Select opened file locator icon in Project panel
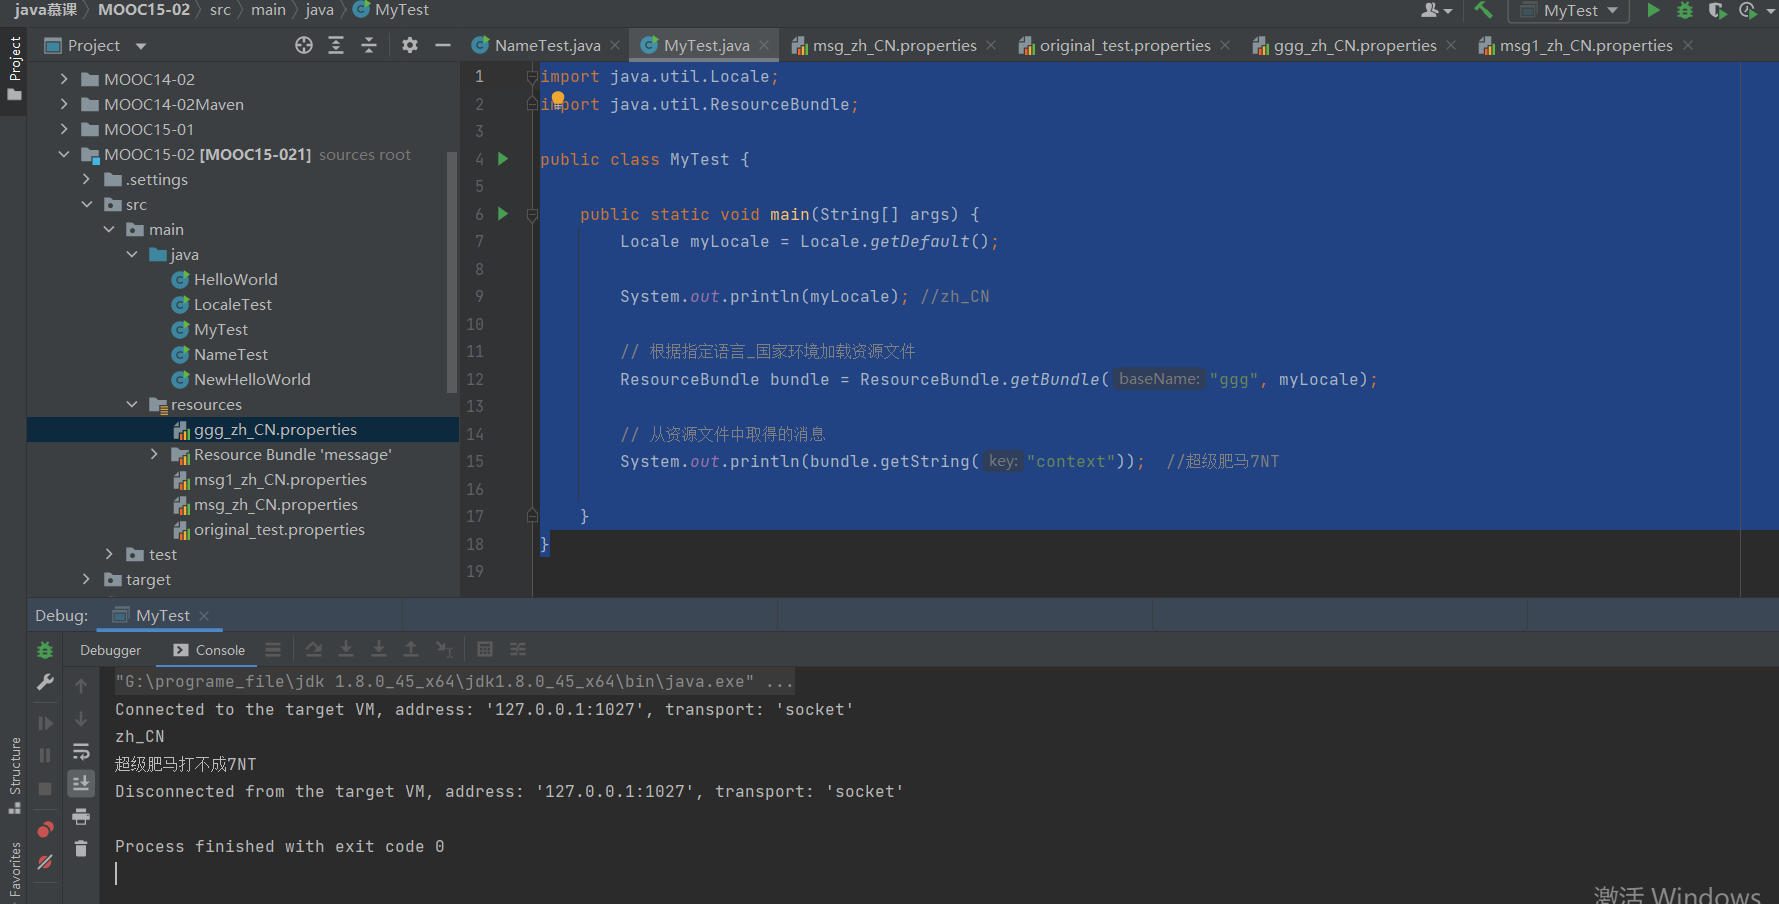 [x=304, y=45]
